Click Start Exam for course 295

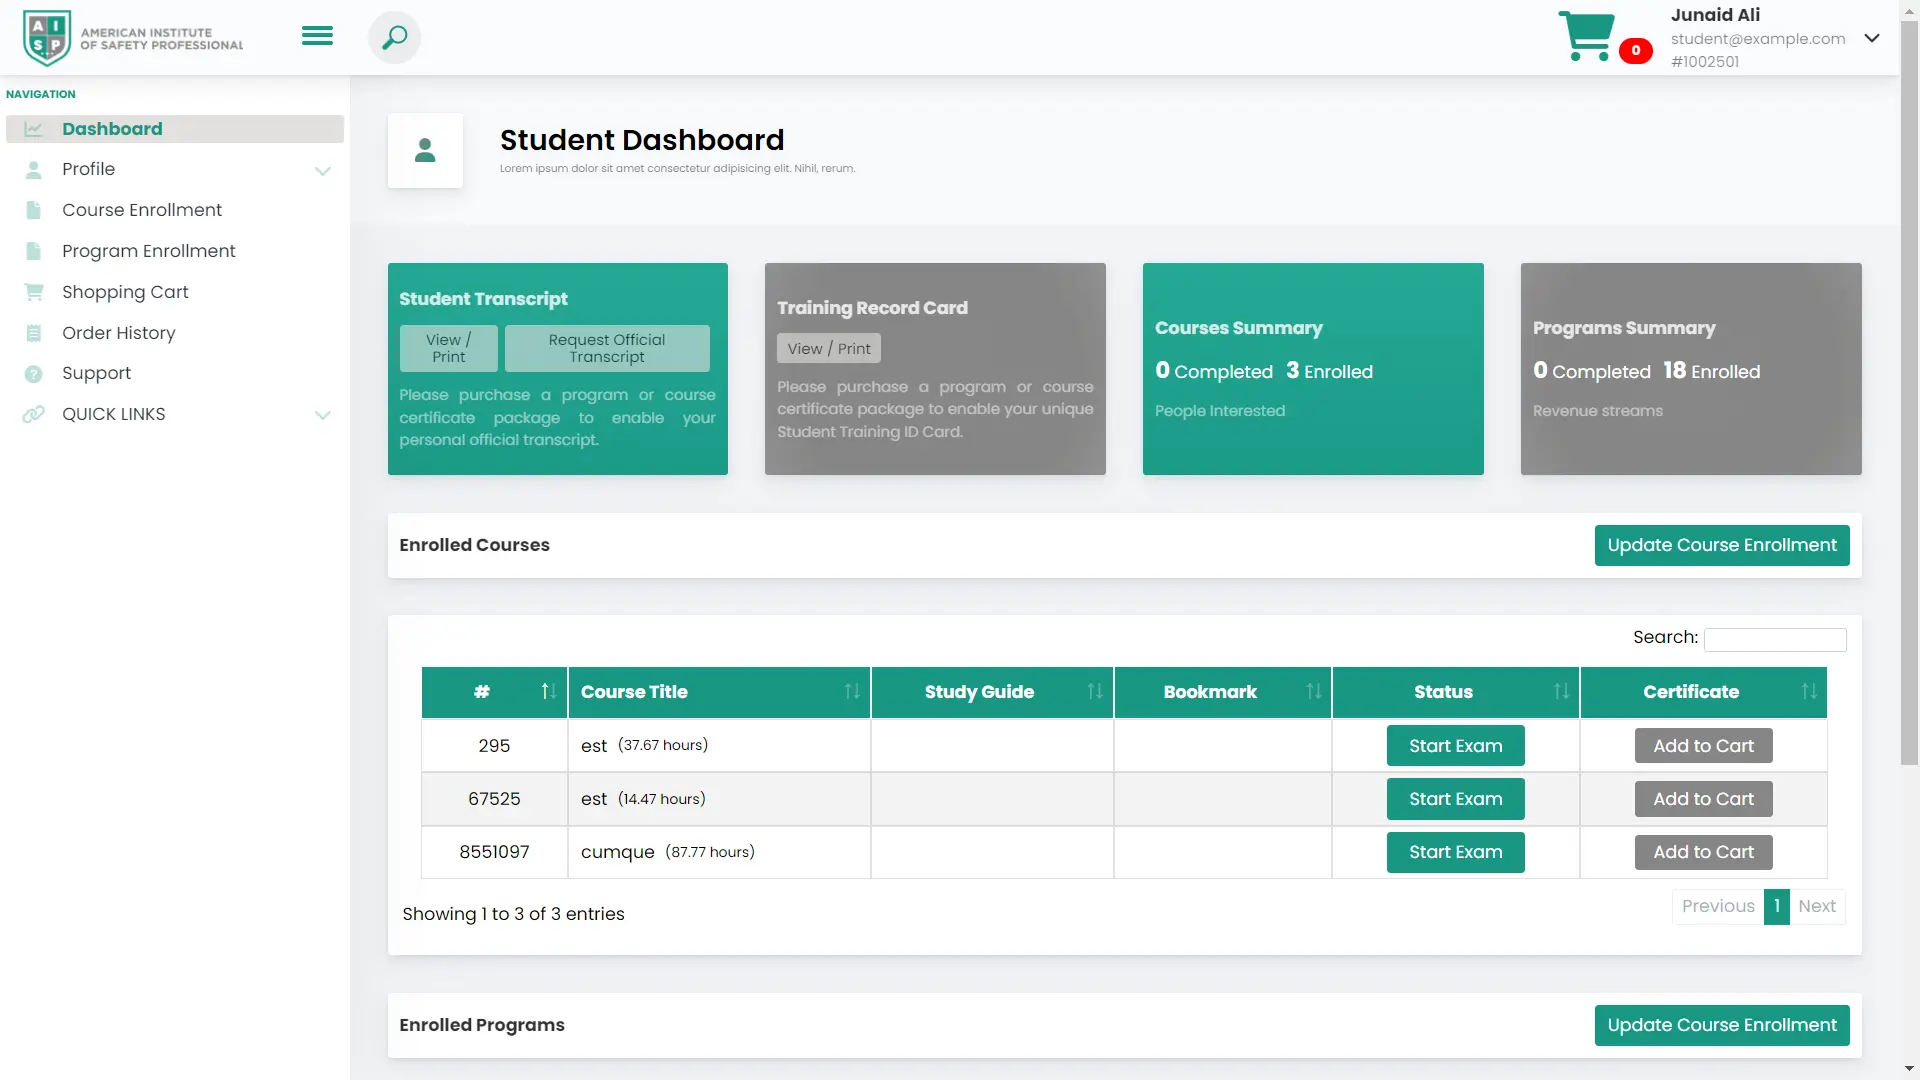[x=1455, y=746]
